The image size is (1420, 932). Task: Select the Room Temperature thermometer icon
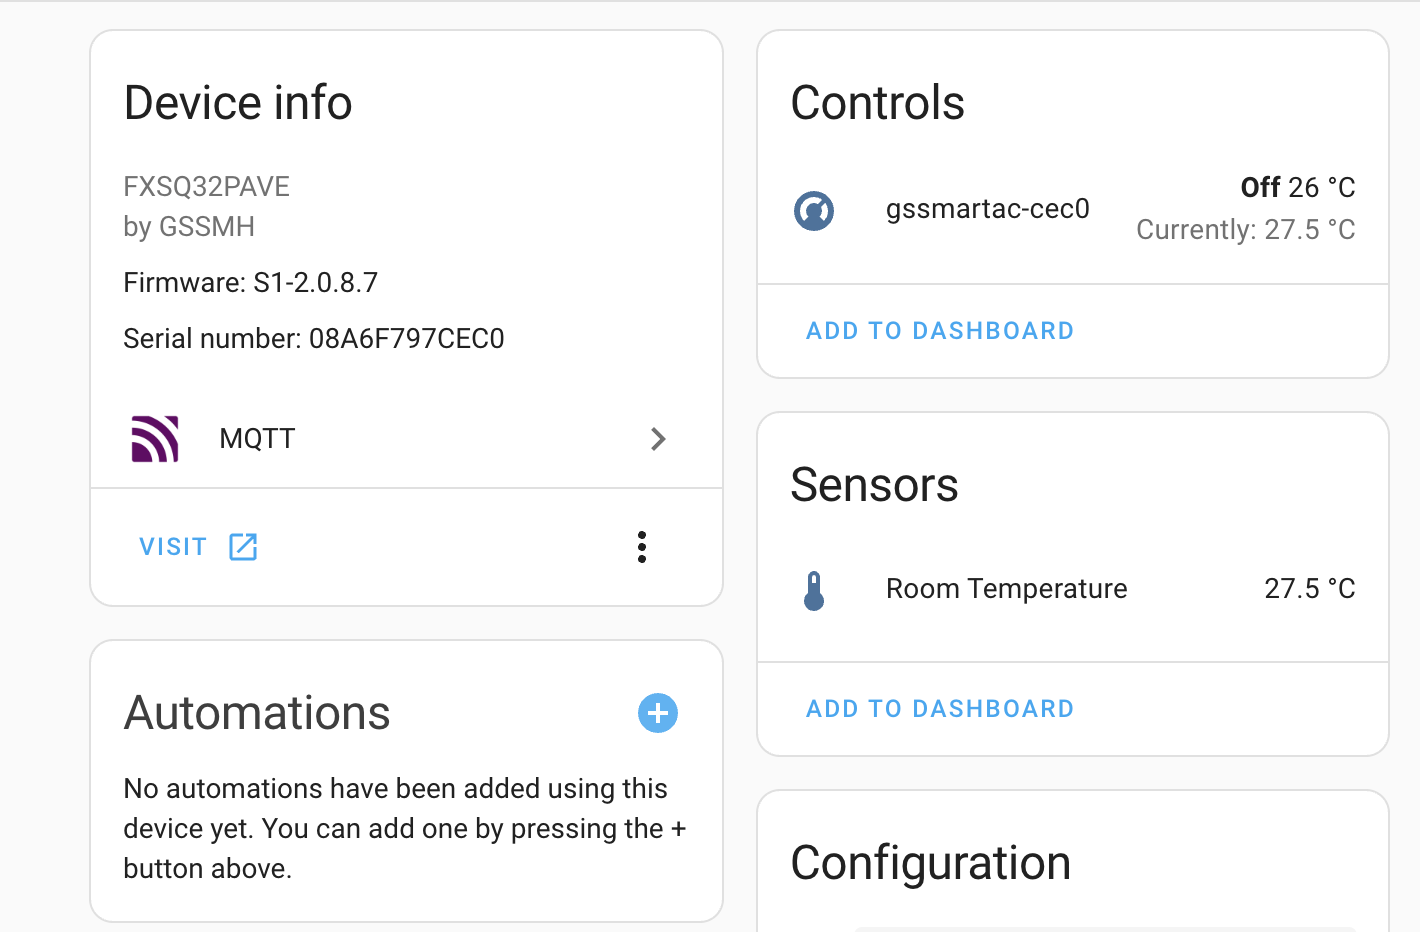pos(814,589)
